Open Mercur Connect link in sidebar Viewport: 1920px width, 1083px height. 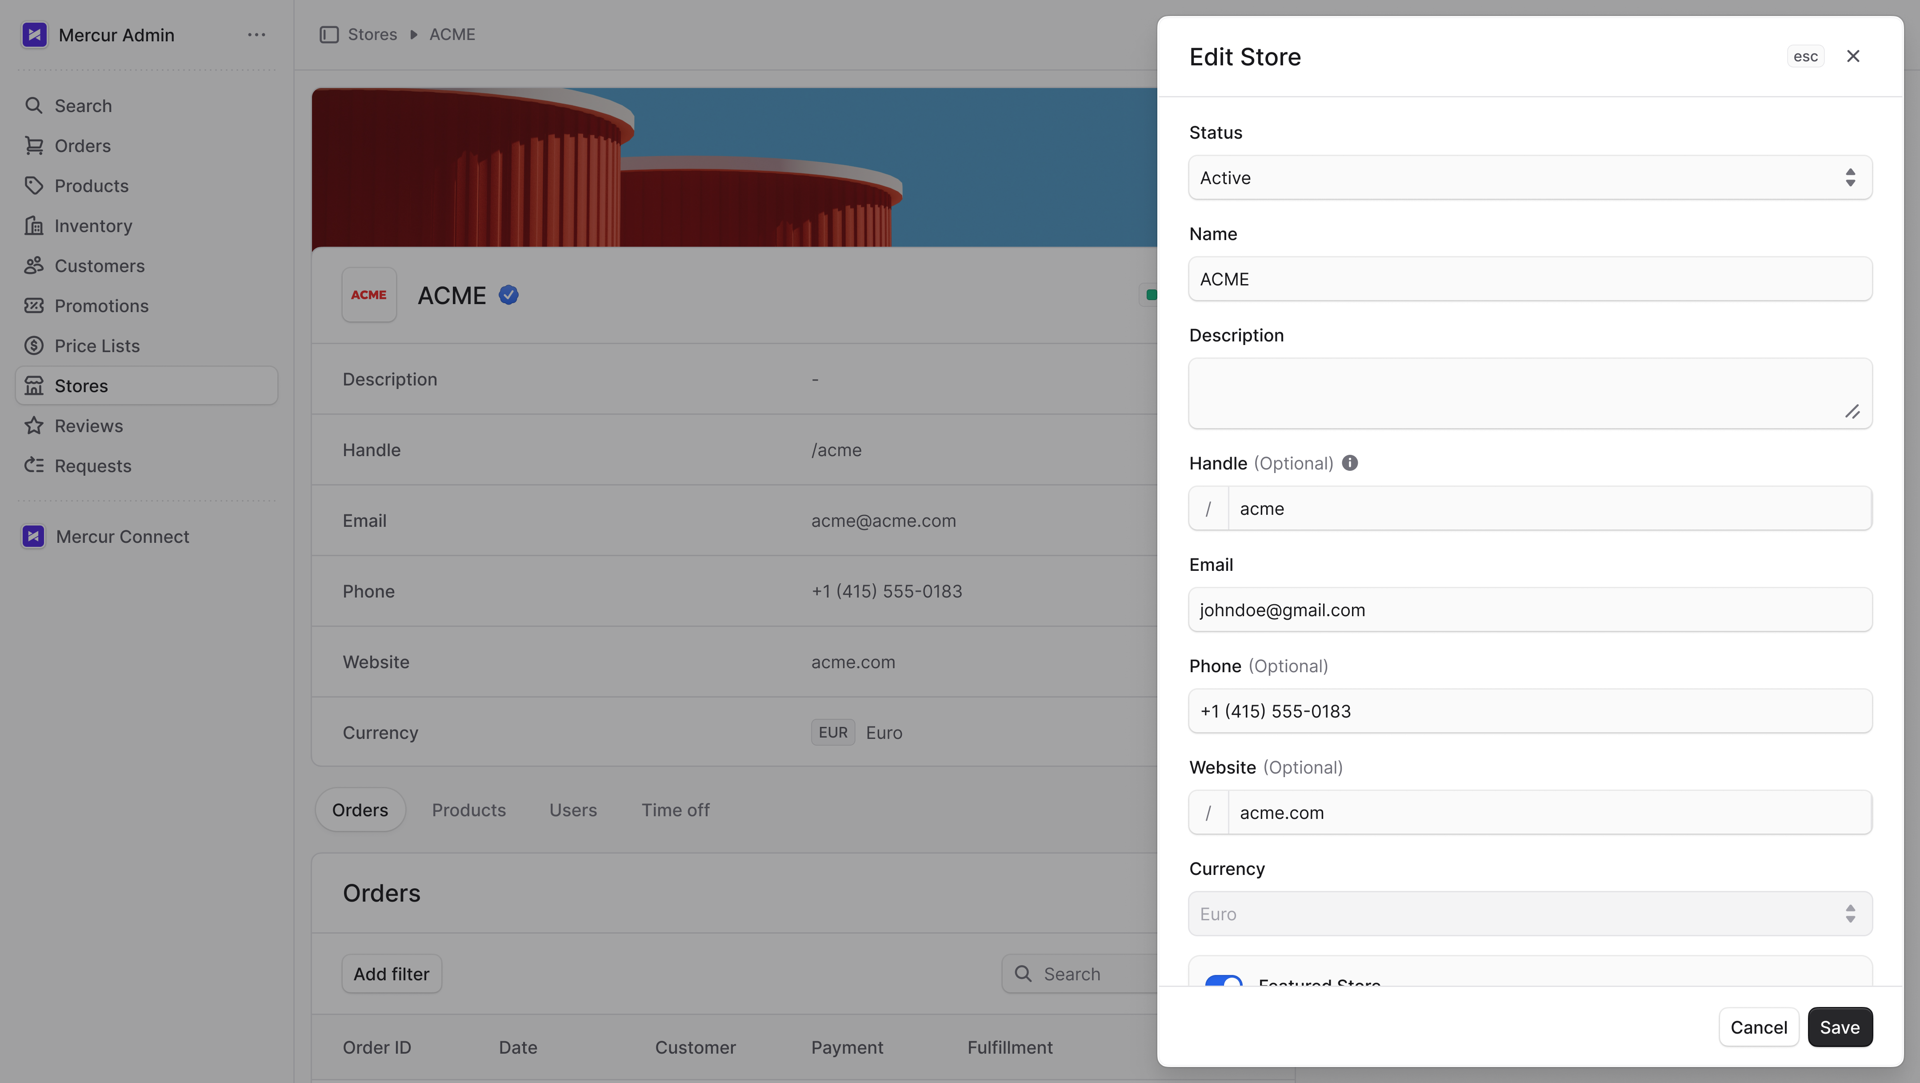point(147,537)
